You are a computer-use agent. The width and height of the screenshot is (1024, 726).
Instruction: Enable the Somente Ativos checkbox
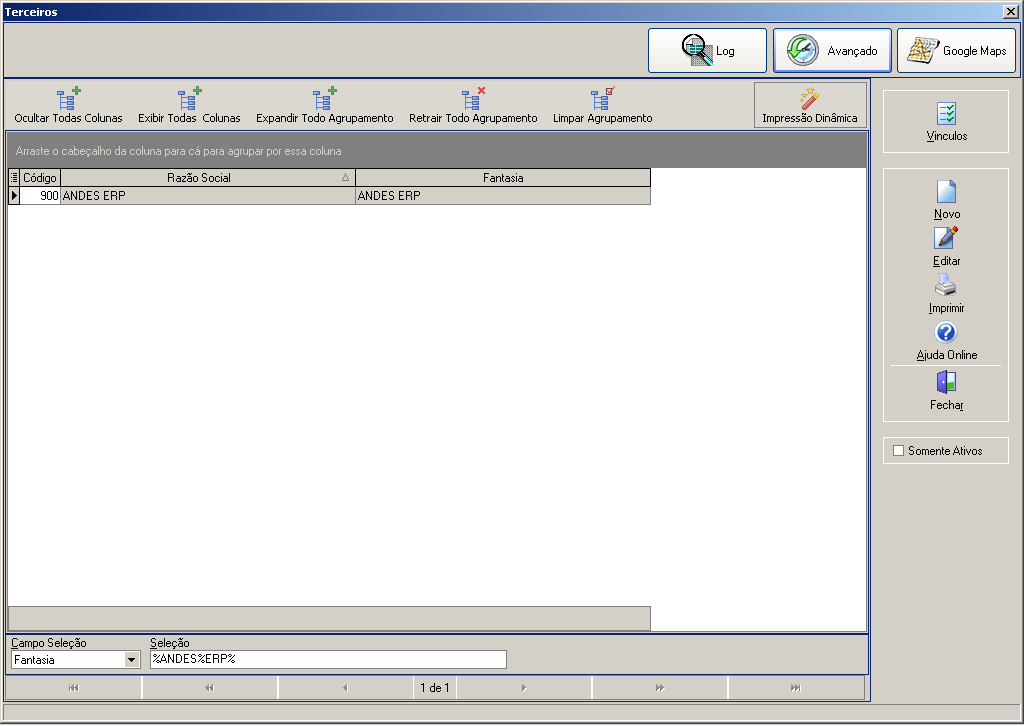pyautogui.click(x=899, y=450)
